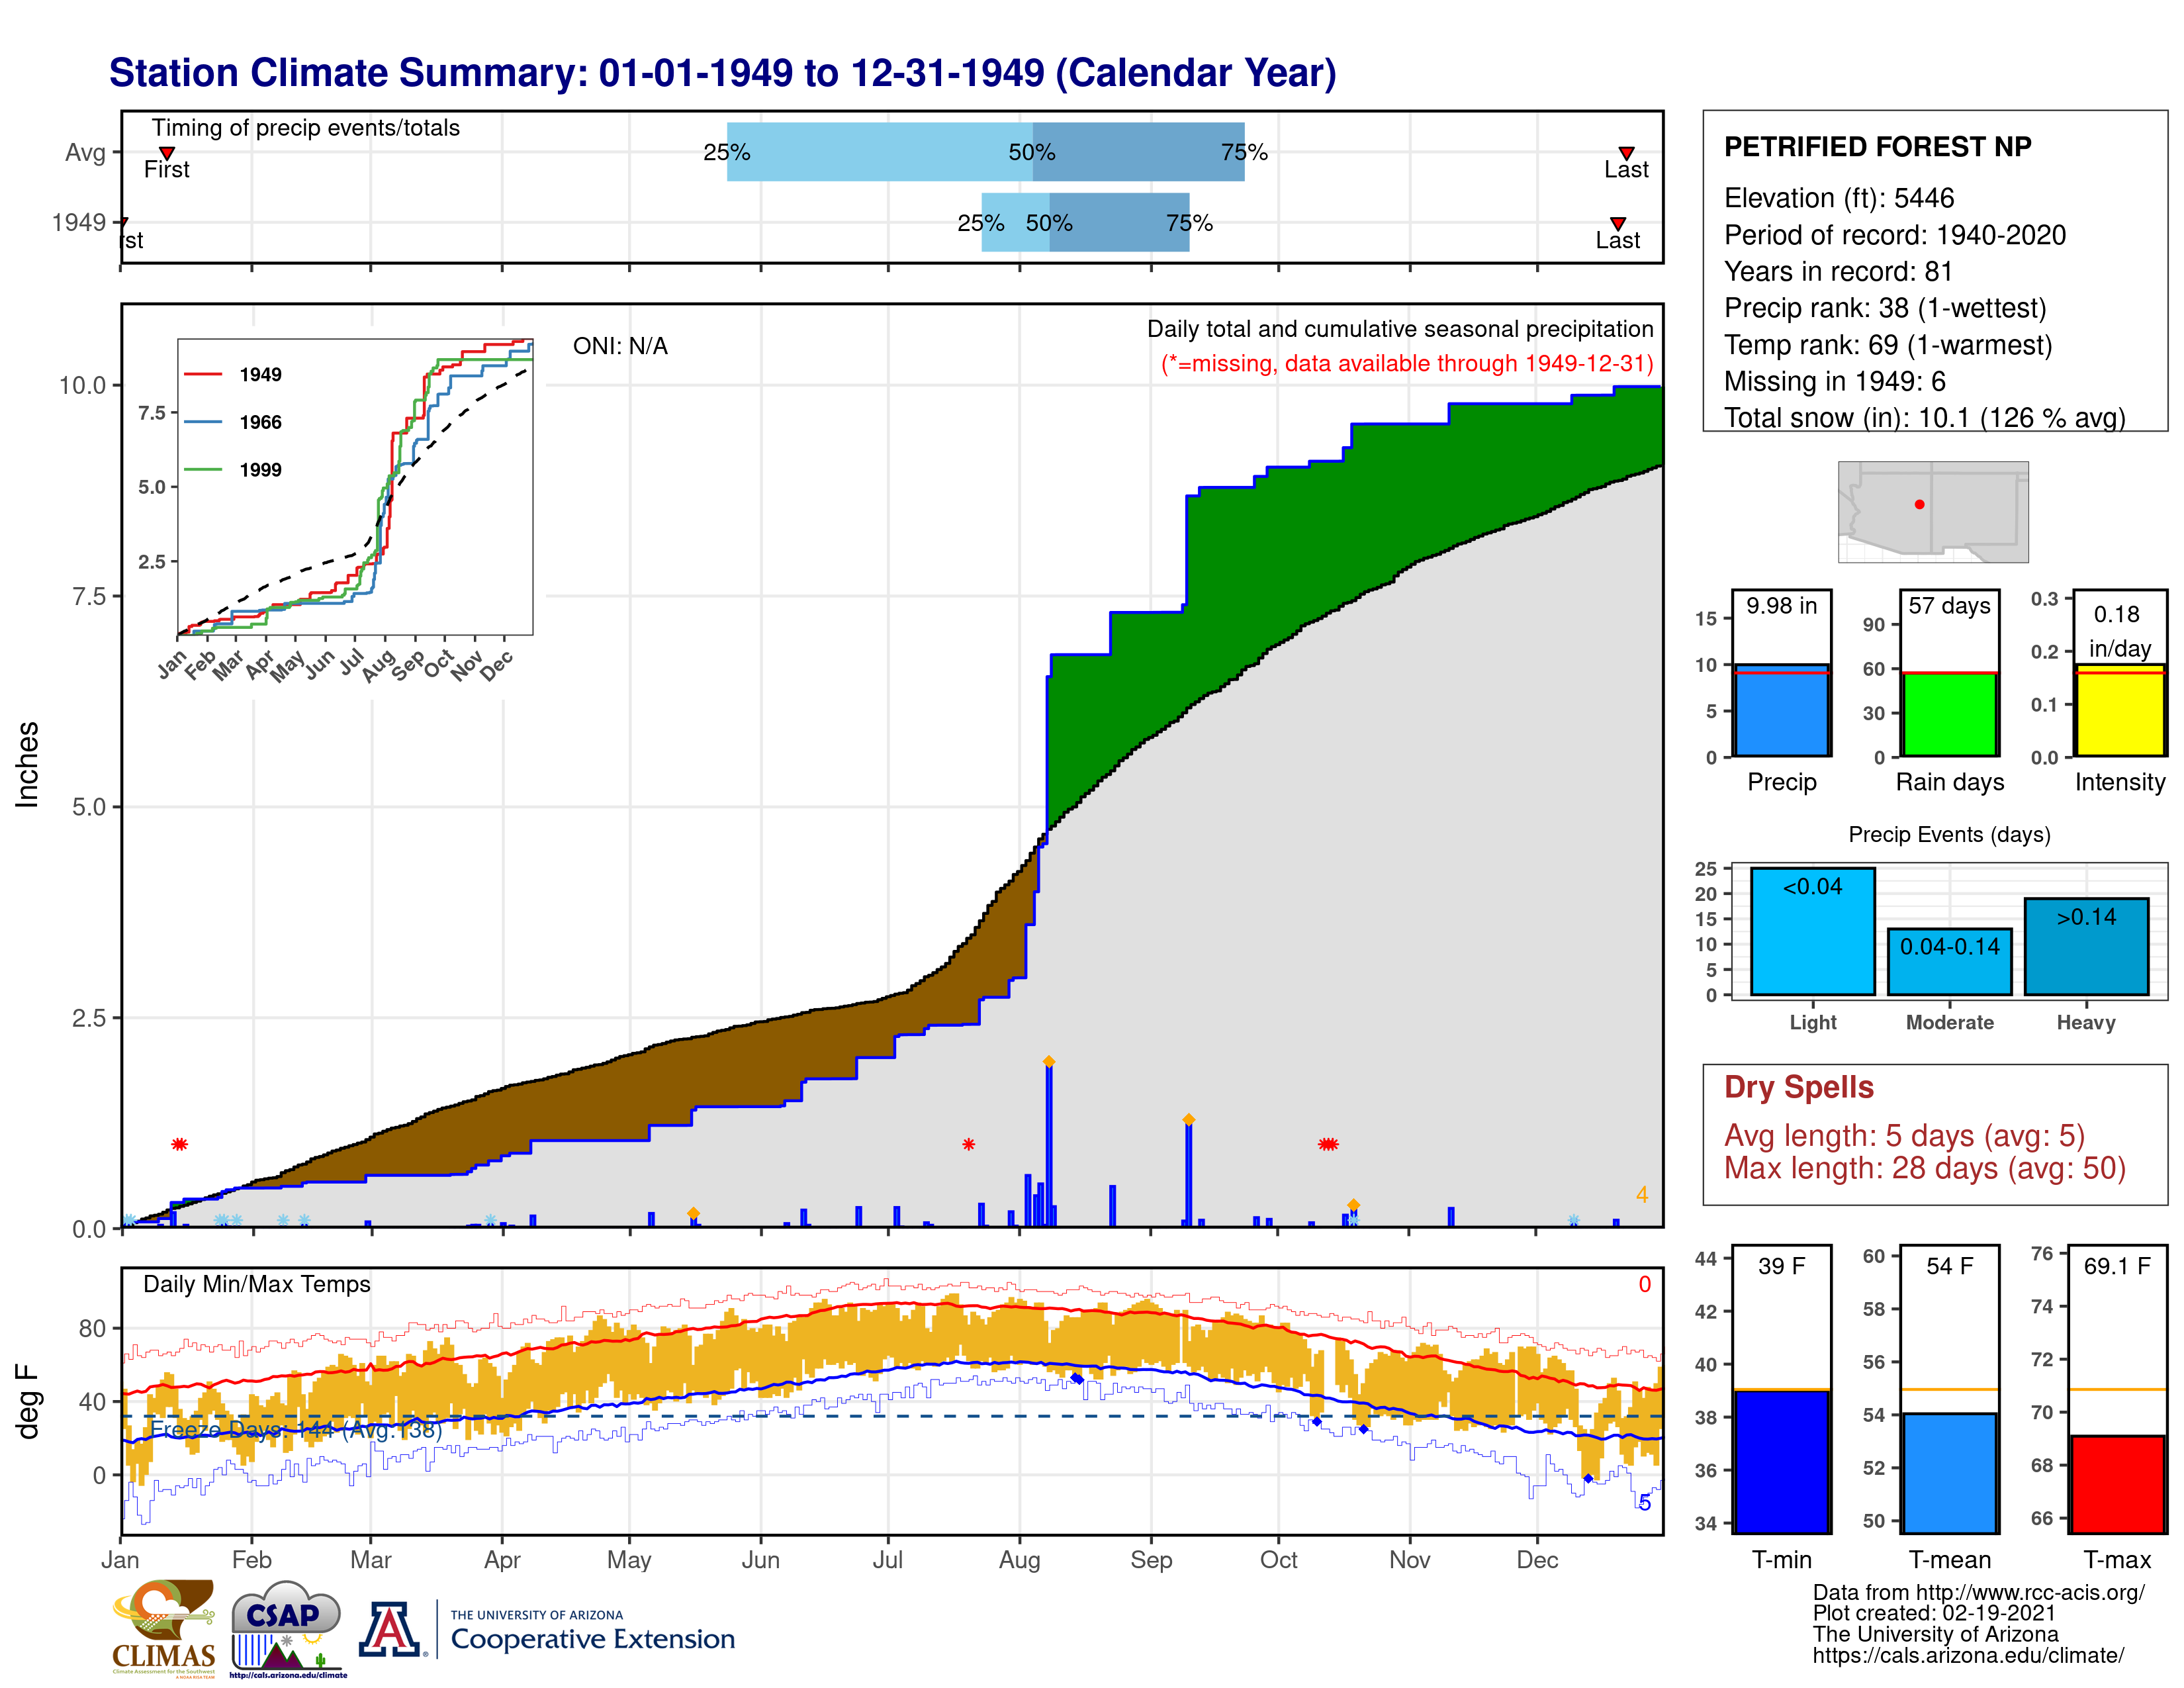
Task: Click the green Rain days bar
Action: [1949, 714]
